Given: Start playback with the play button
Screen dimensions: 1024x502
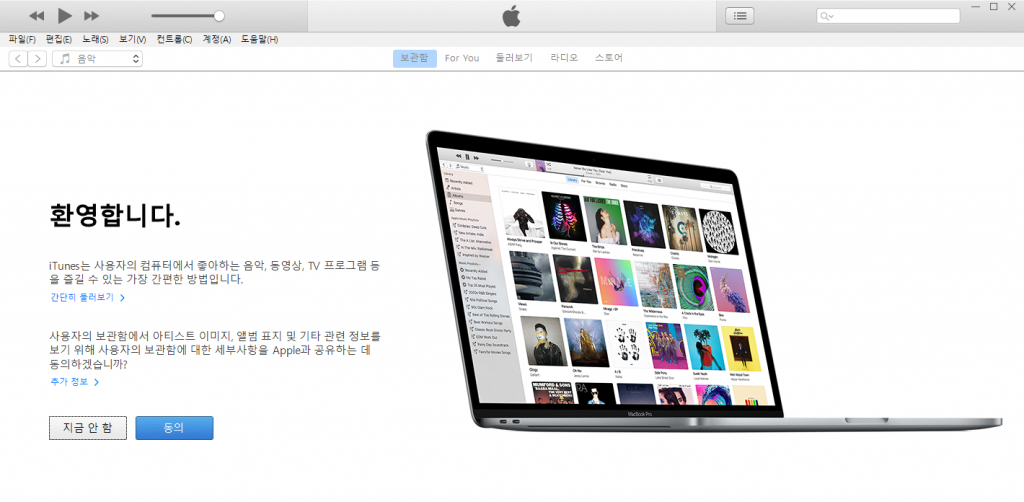Looking at the screenshot, I should [x=65, y=16].
